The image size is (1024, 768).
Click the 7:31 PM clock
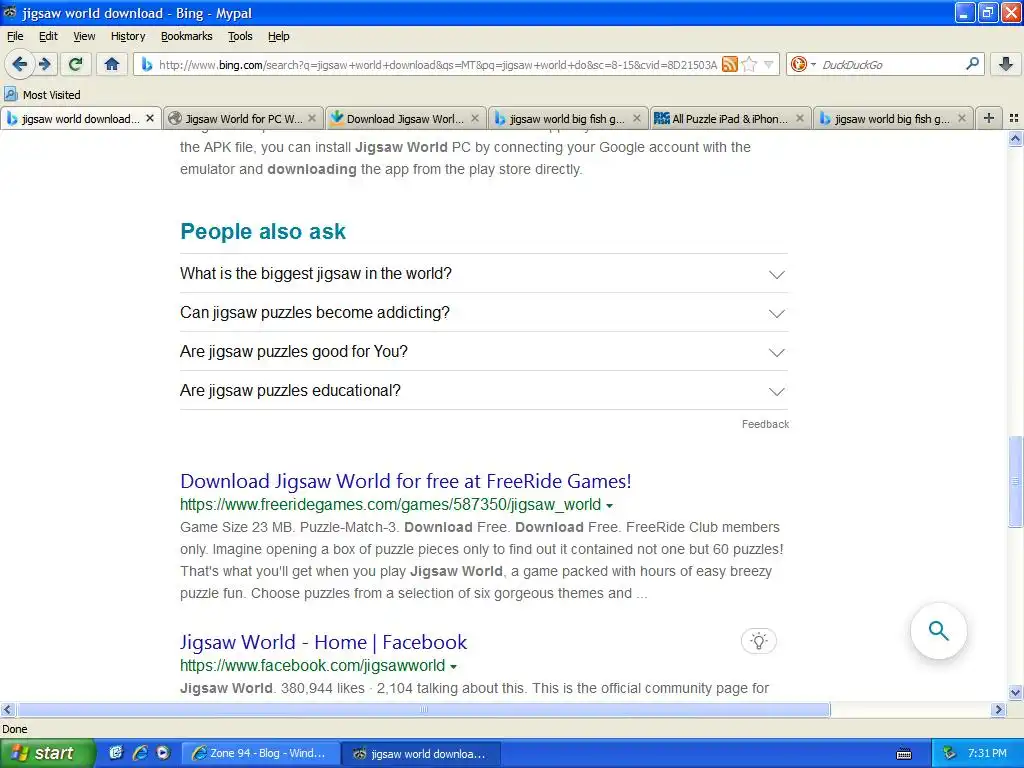pos(987,753)
